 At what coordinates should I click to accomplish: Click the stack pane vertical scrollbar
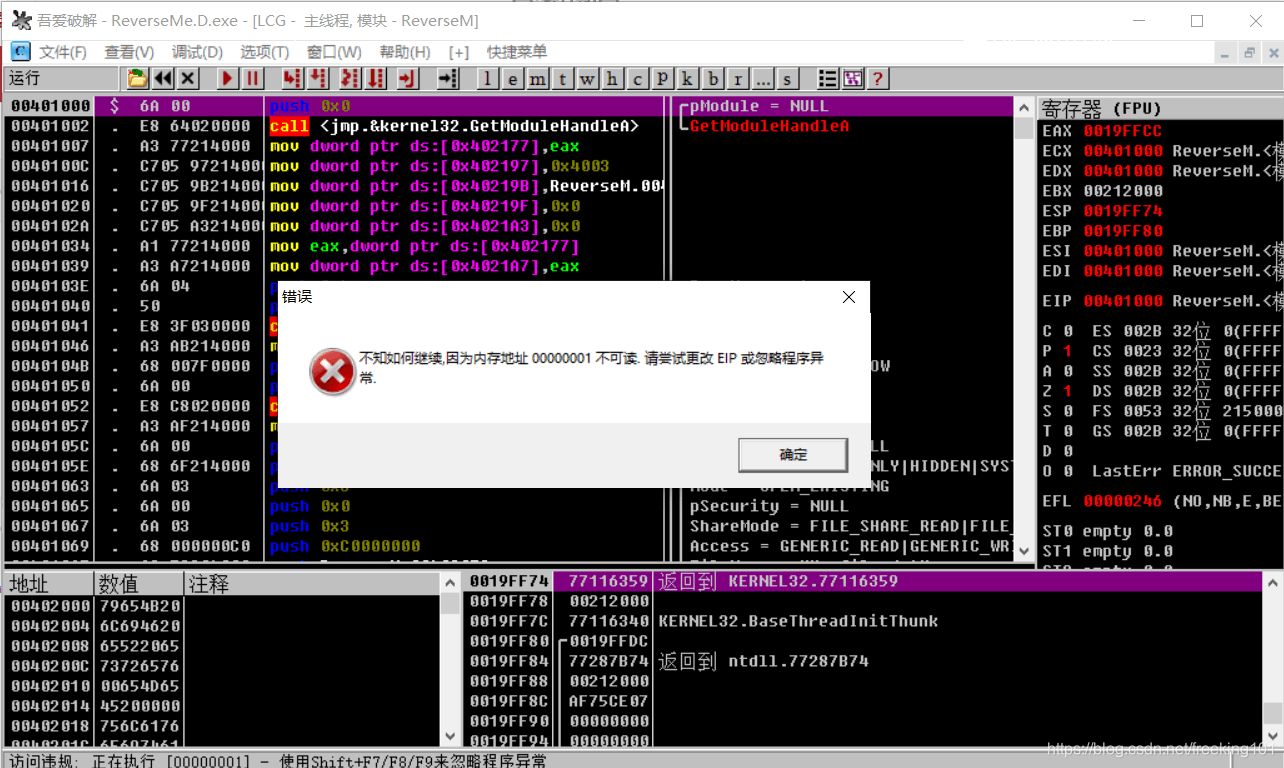click(x=1272, y=660)
